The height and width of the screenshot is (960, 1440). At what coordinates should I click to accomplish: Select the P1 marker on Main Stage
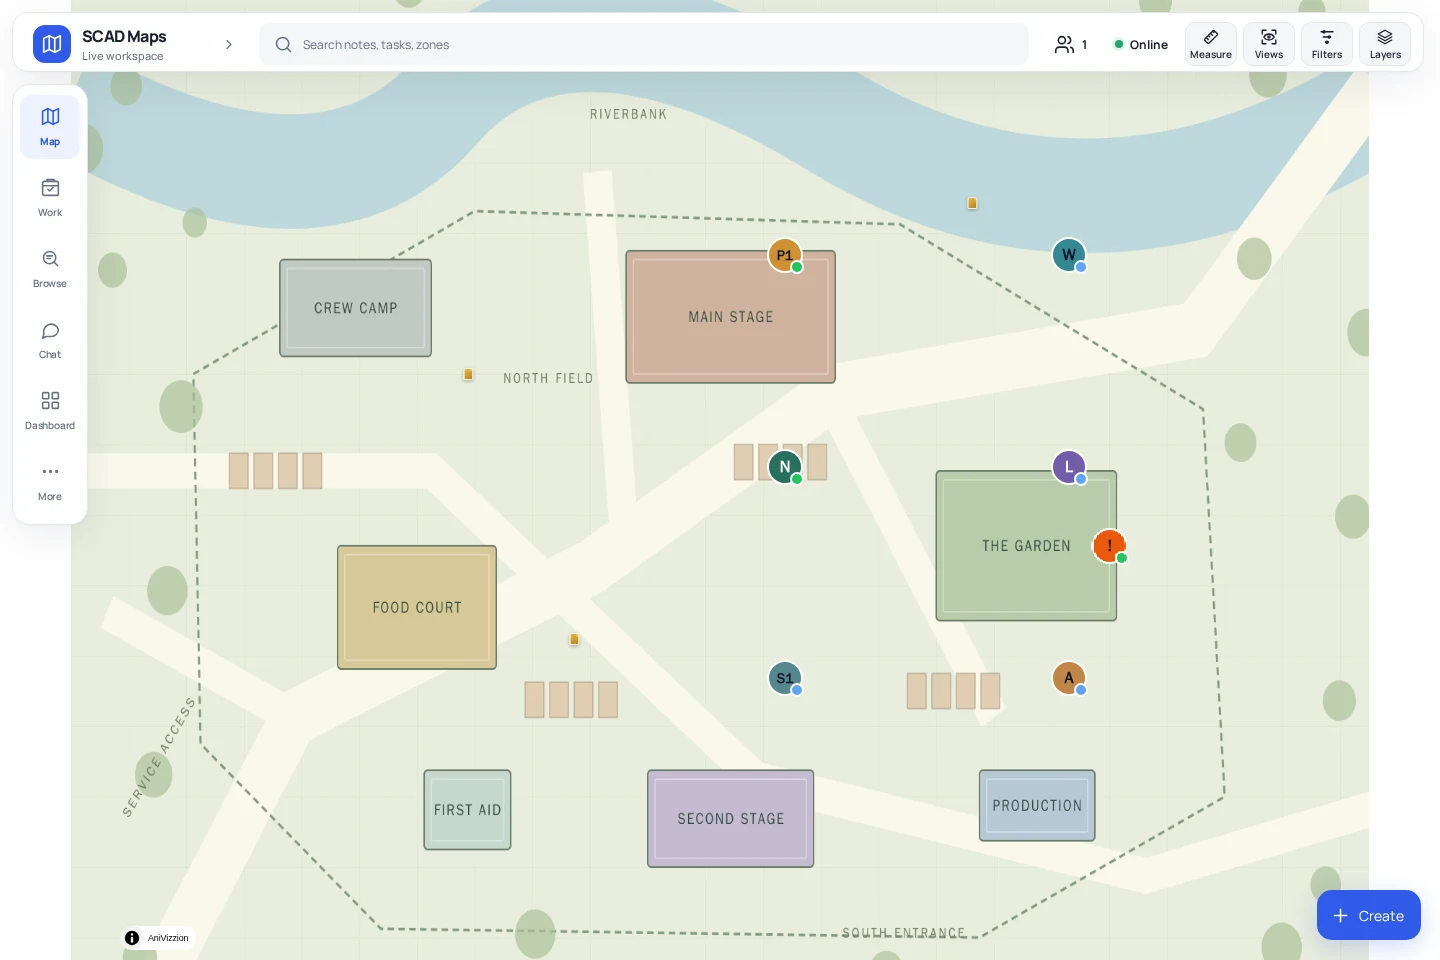click(785, 255)
